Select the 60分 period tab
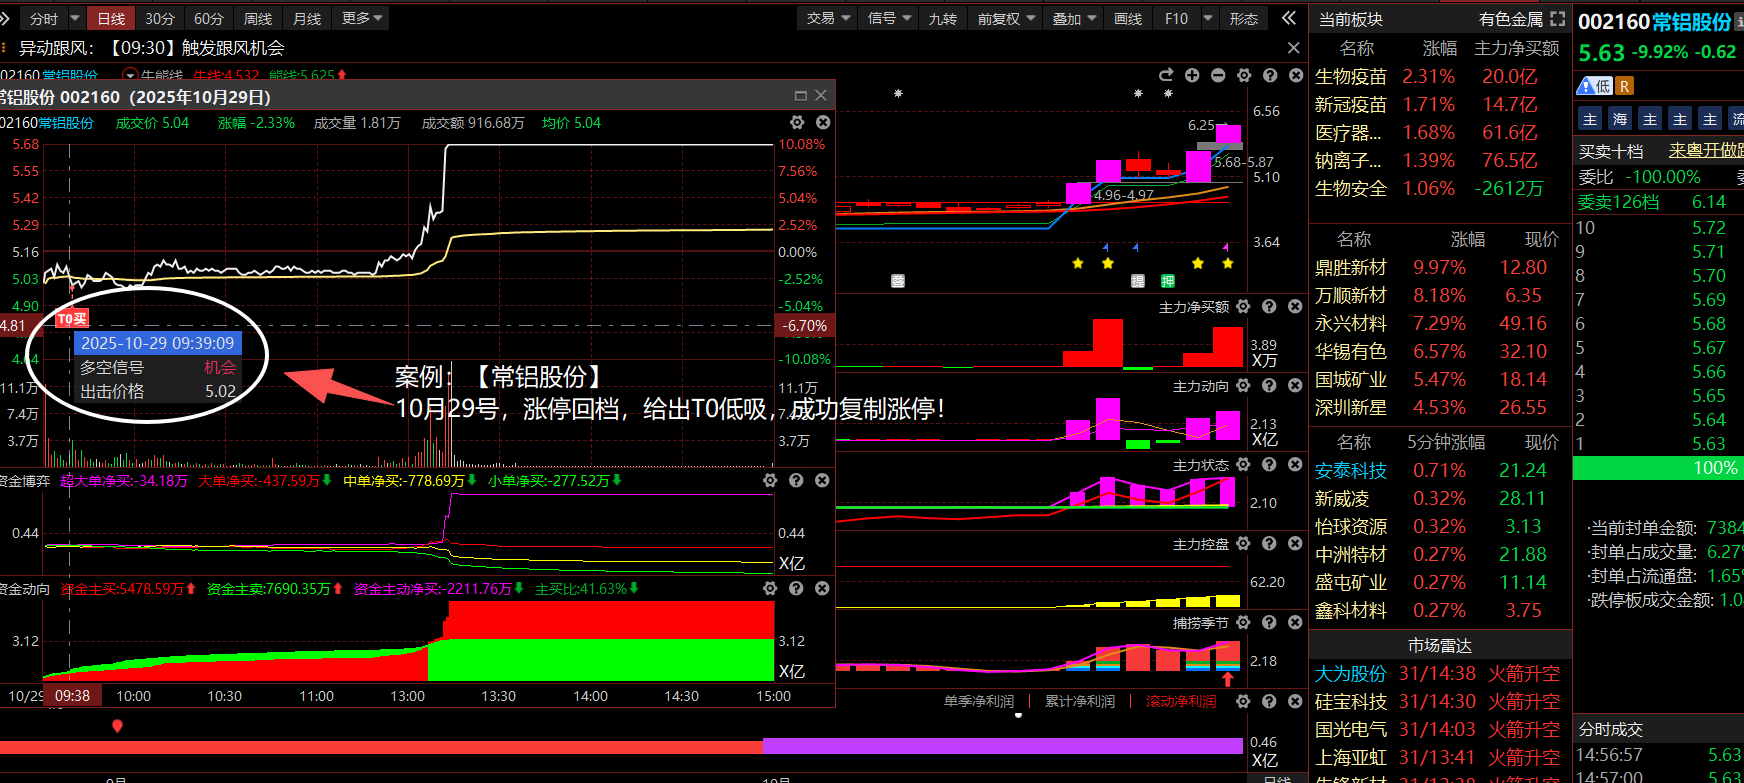Screen dimensions: 1744x783 tap(209, 18)
